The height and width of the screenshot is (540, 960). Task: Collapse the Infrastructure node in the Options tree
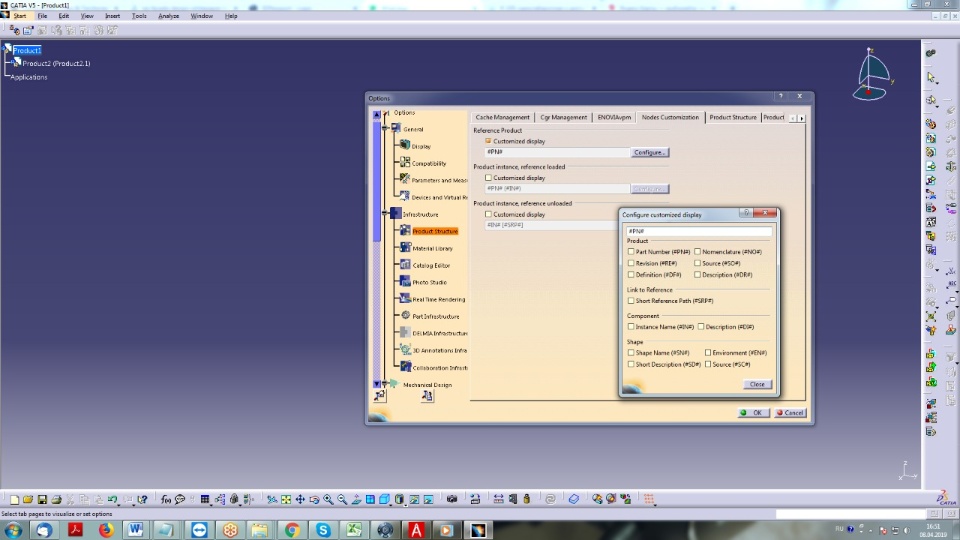[385, 214]
